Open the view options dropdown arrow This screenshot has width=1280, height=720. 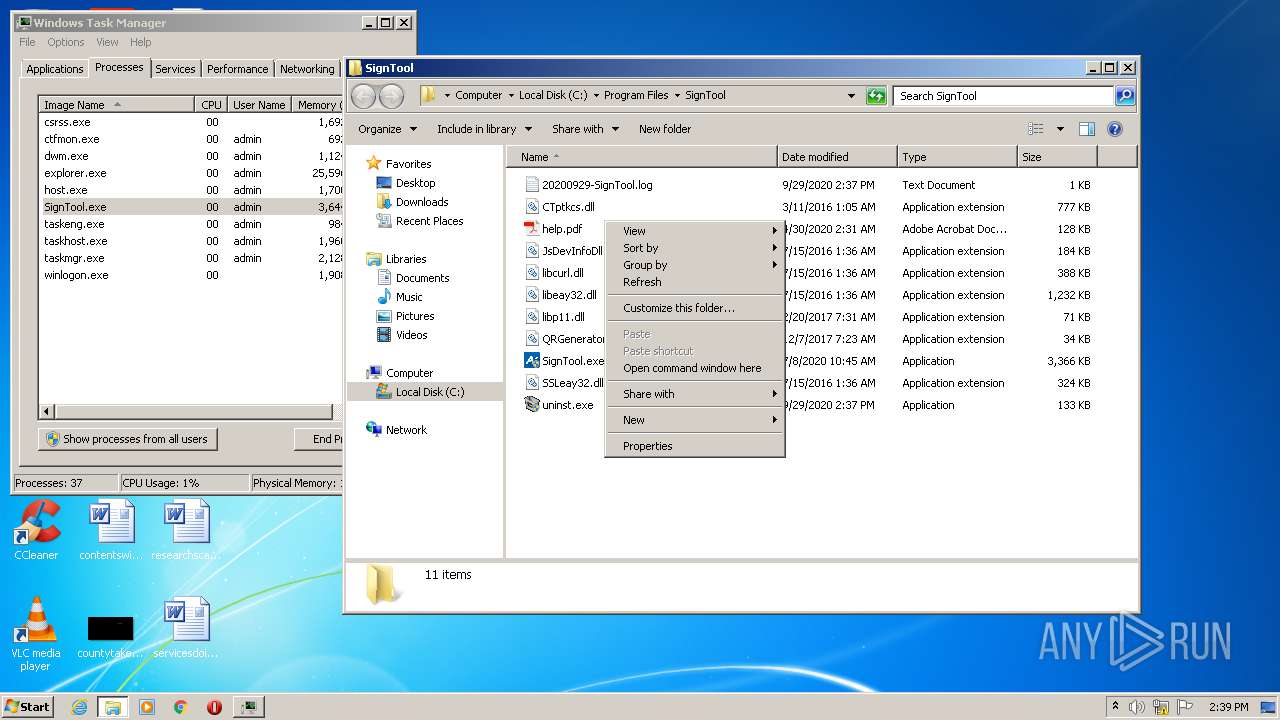tap(1060, 129)
